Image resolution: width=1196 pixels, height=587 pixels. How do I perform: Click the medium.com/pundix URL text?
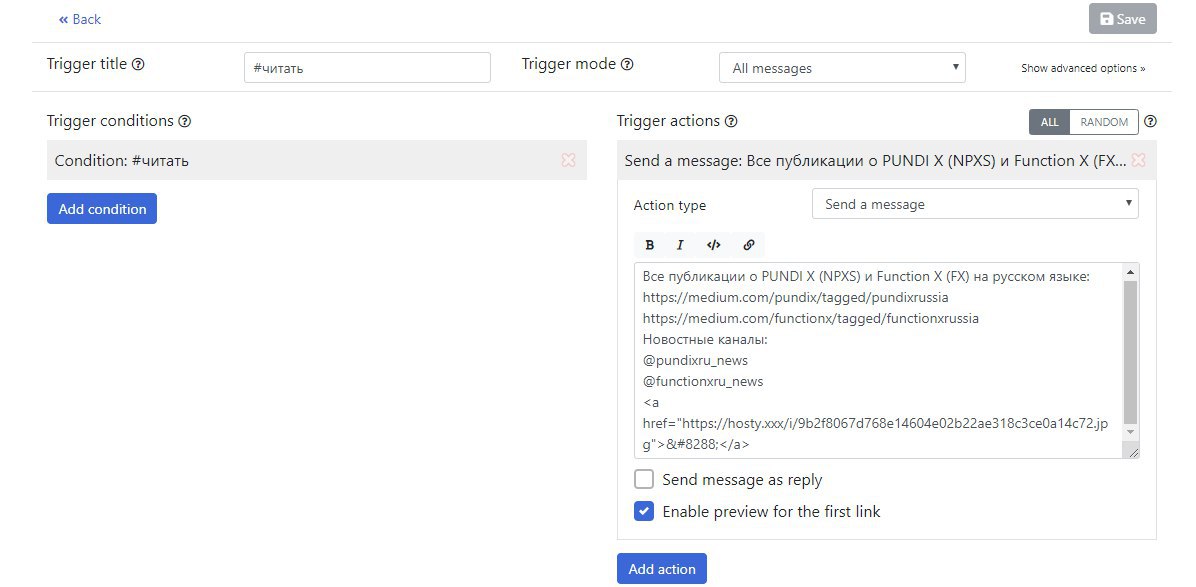796,297
